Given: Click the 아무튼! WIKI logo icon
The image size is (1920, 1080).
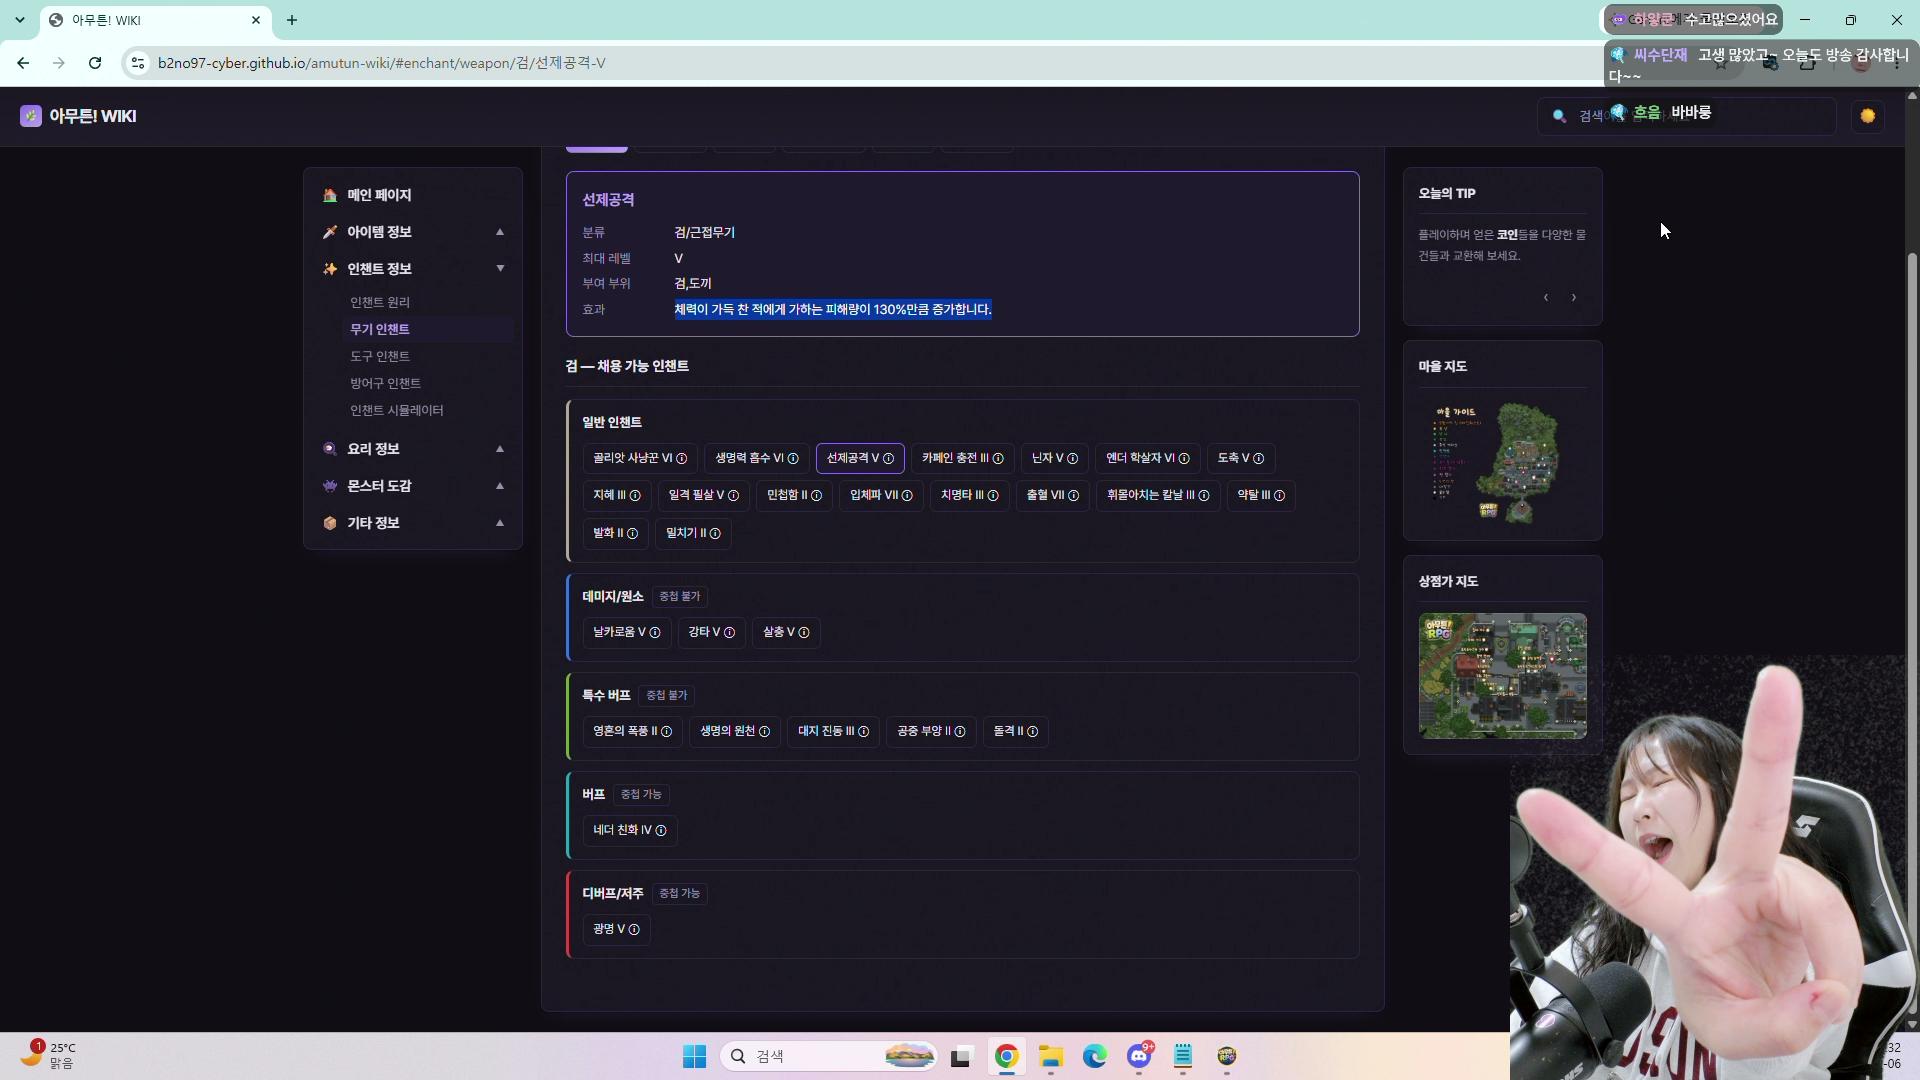Looking at the screenshot, I should (x=31, y=116).
